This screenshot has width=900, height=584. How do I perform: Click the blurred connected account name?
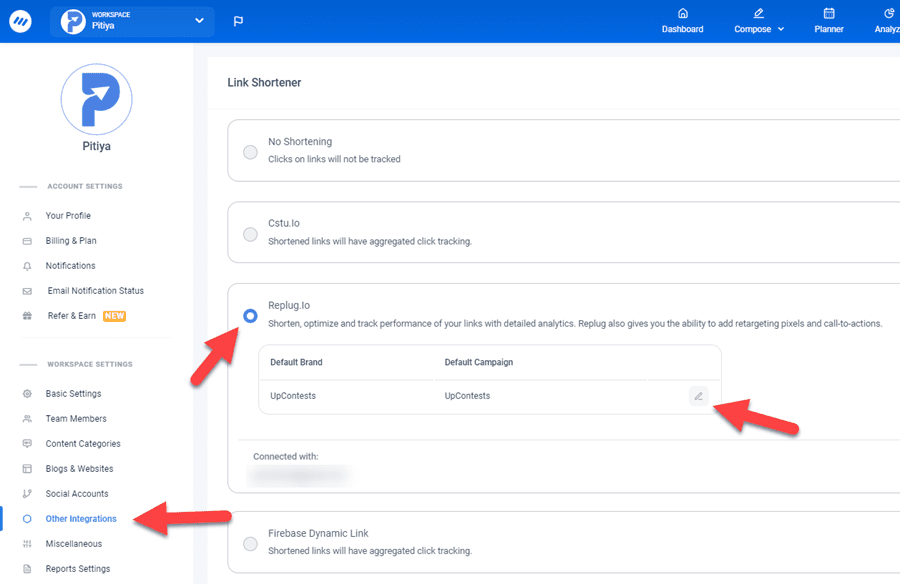[300, 475]
